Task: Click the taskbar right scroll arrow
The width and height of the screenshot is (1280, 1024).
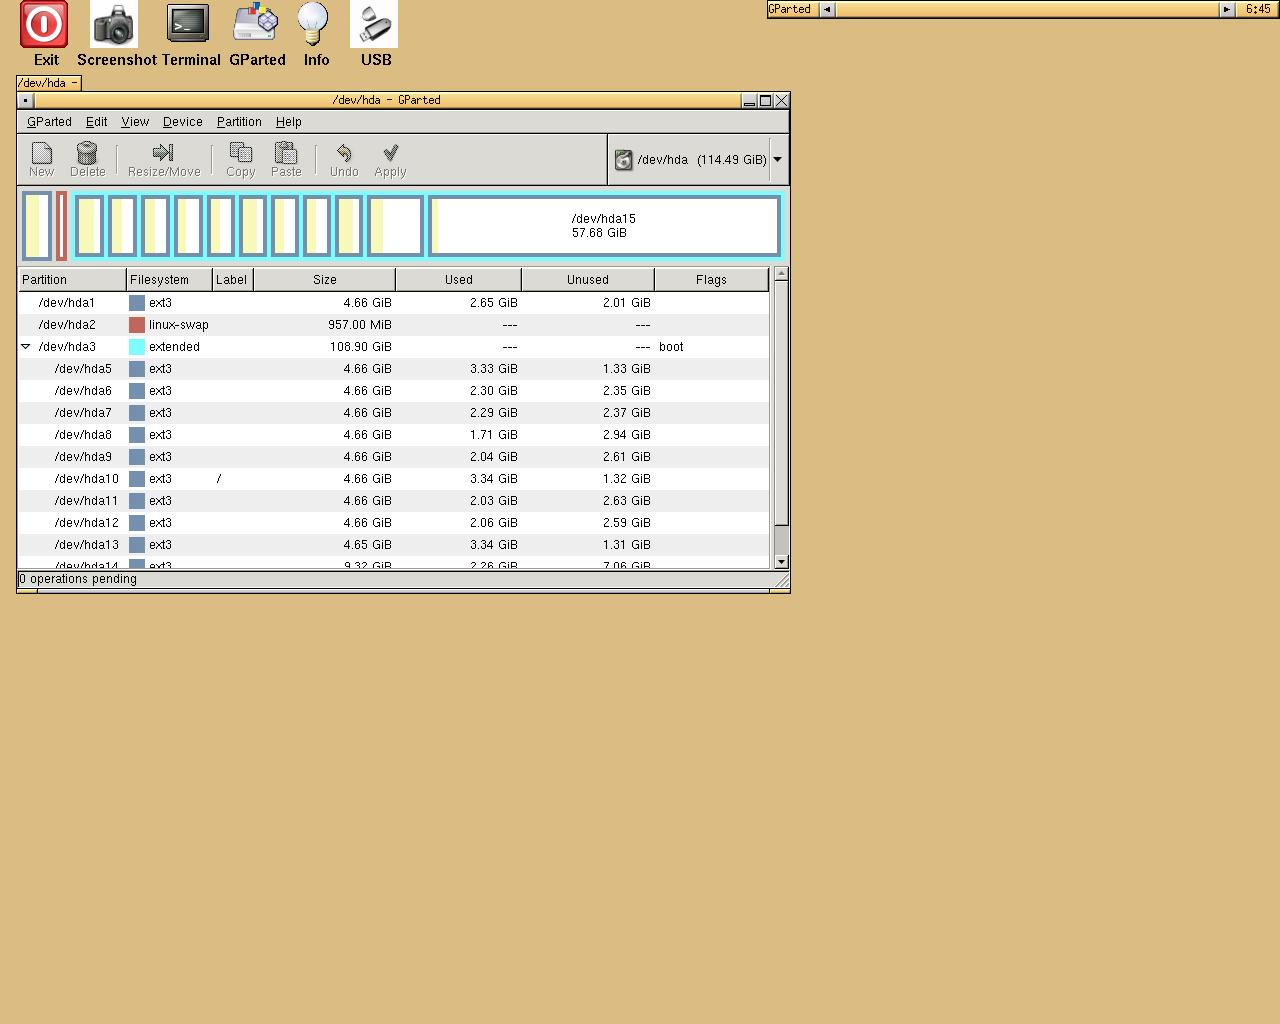Action: [1227, 9]
